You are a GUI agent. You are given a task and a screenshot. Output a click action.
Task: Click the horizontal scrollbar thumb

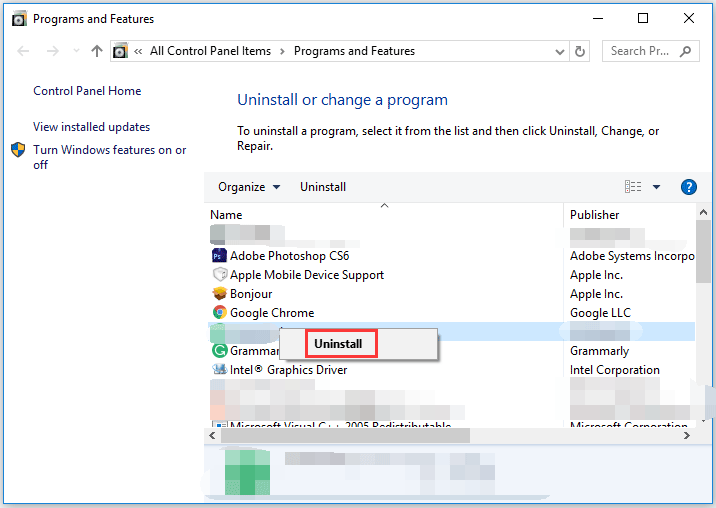pyautogui.click(x=345, y=436)
